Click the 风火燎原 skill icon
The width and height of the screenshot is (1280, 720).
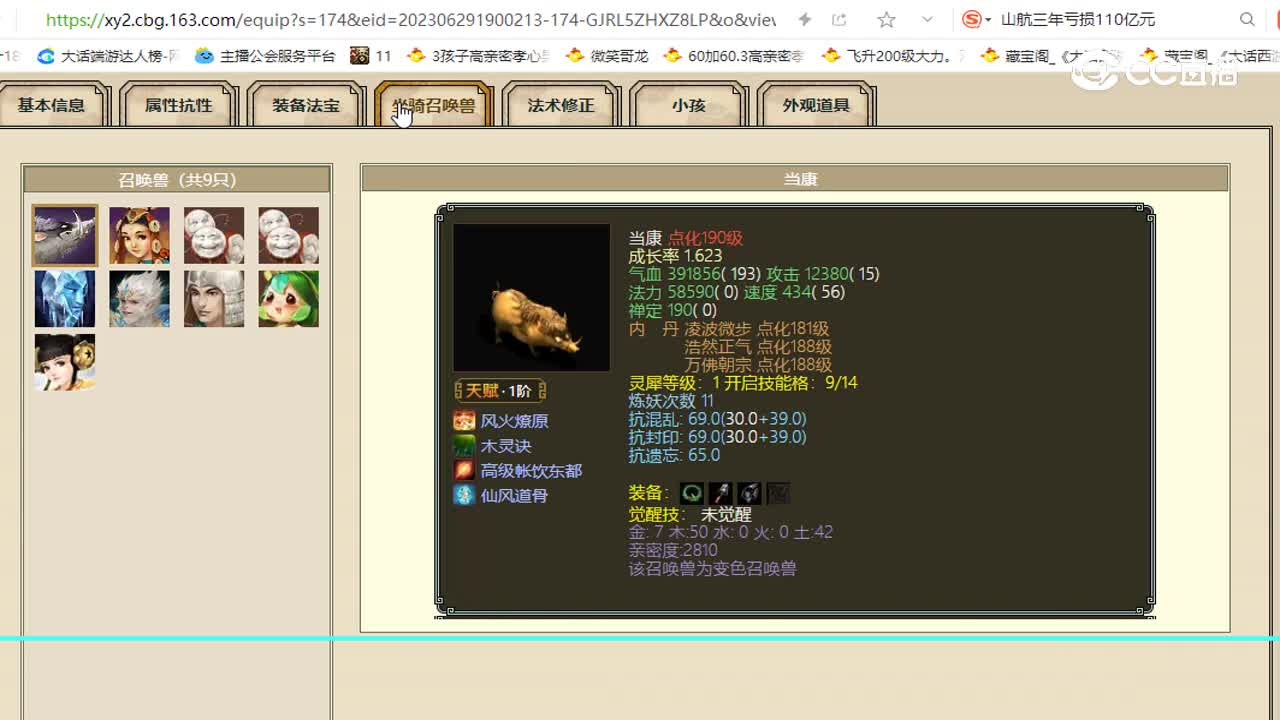tap(464, 421)
